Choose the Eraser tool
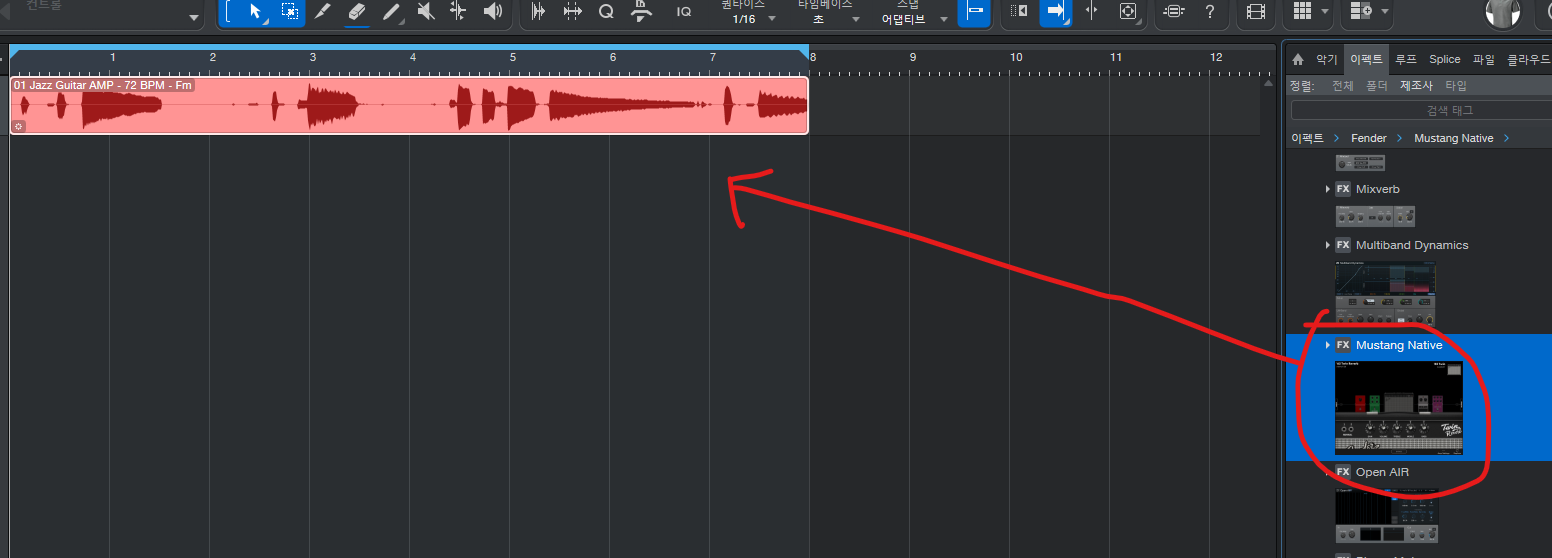1552x558 pixels. 357,11
